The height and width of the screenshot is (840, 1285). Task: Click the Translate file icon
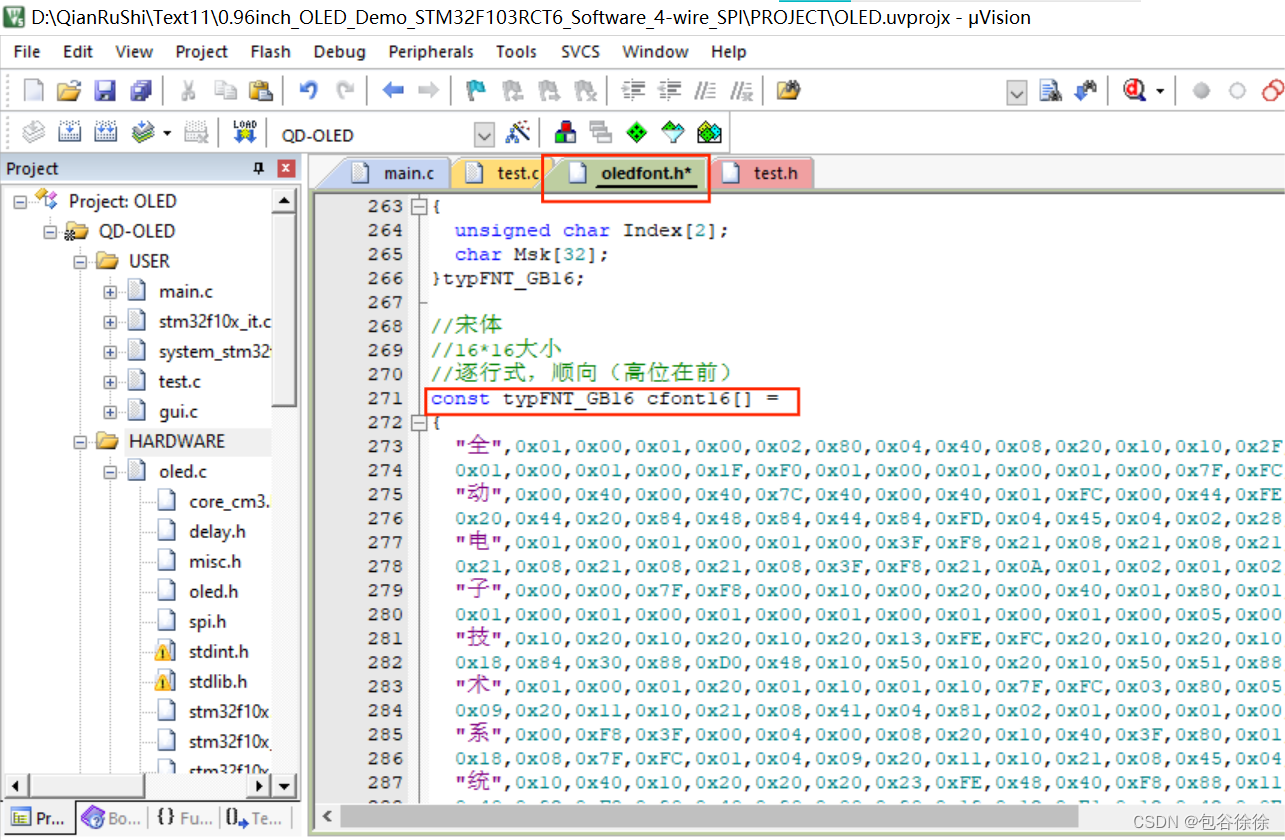pos(34,133)
